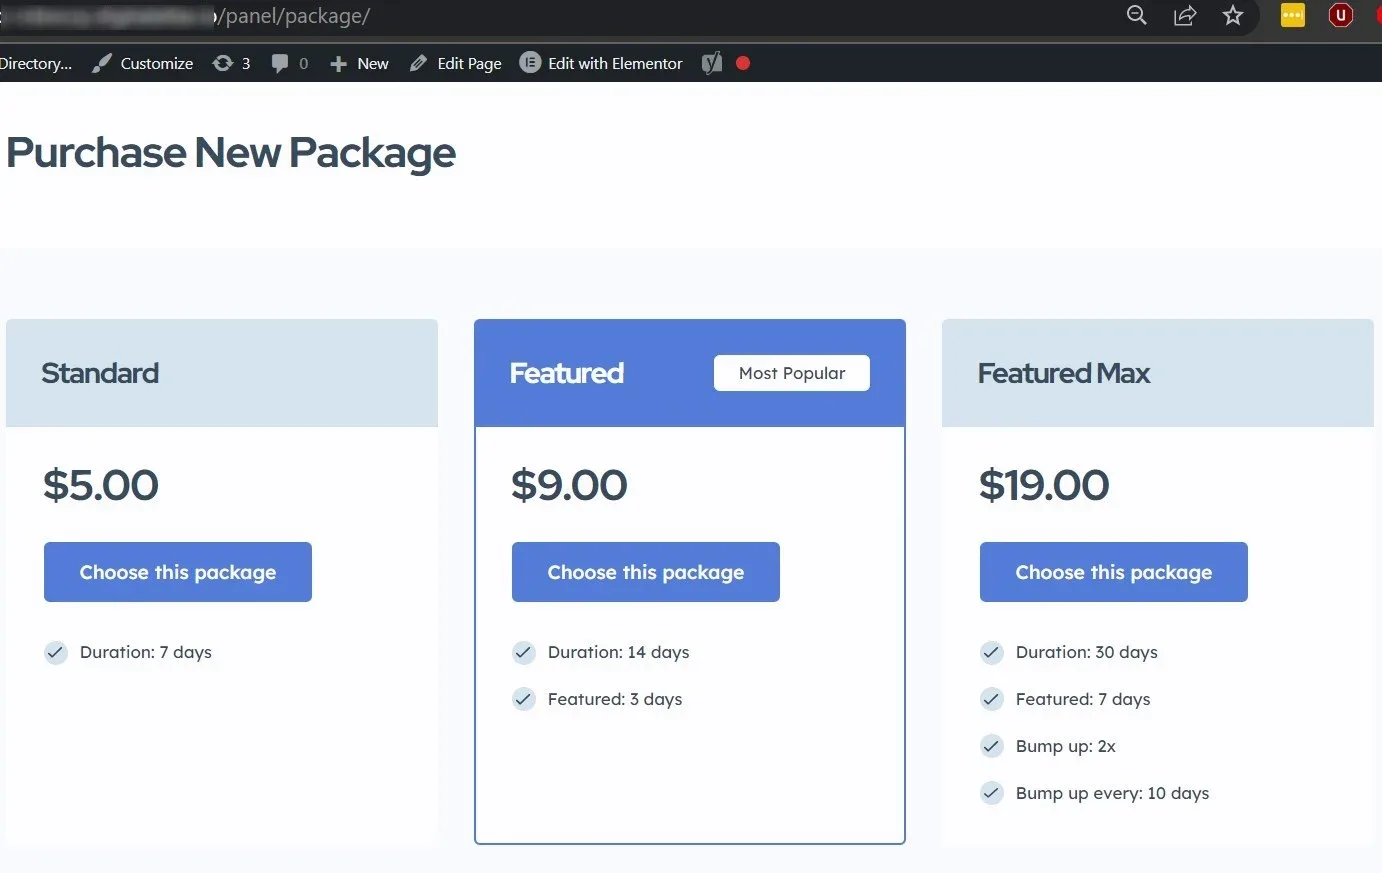
Task: Open the Directory site menu
Action: [x=36, y=63]
